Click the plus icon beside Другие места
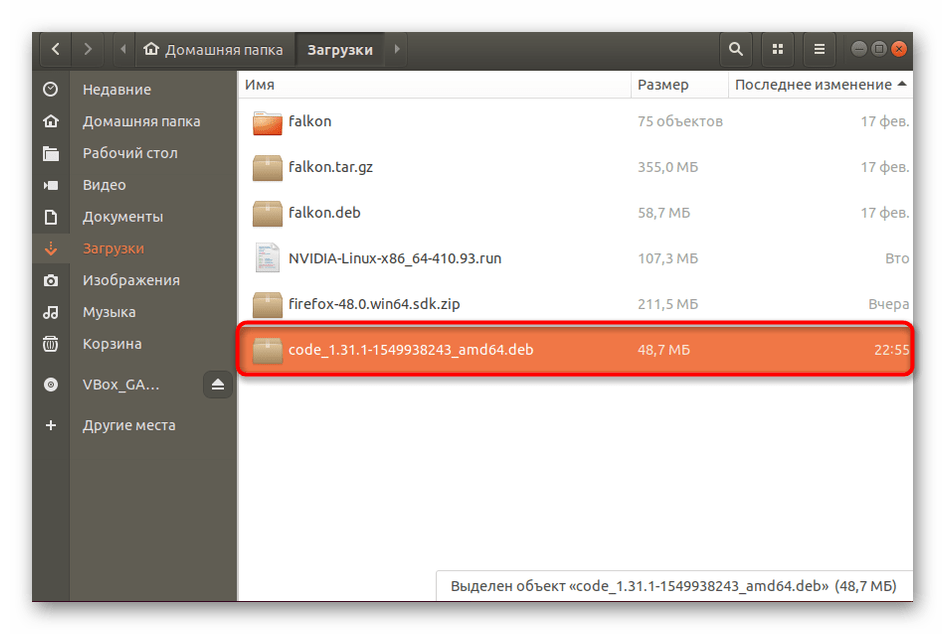This screenshot has height=634, width=945. click(x=51, y=425)
